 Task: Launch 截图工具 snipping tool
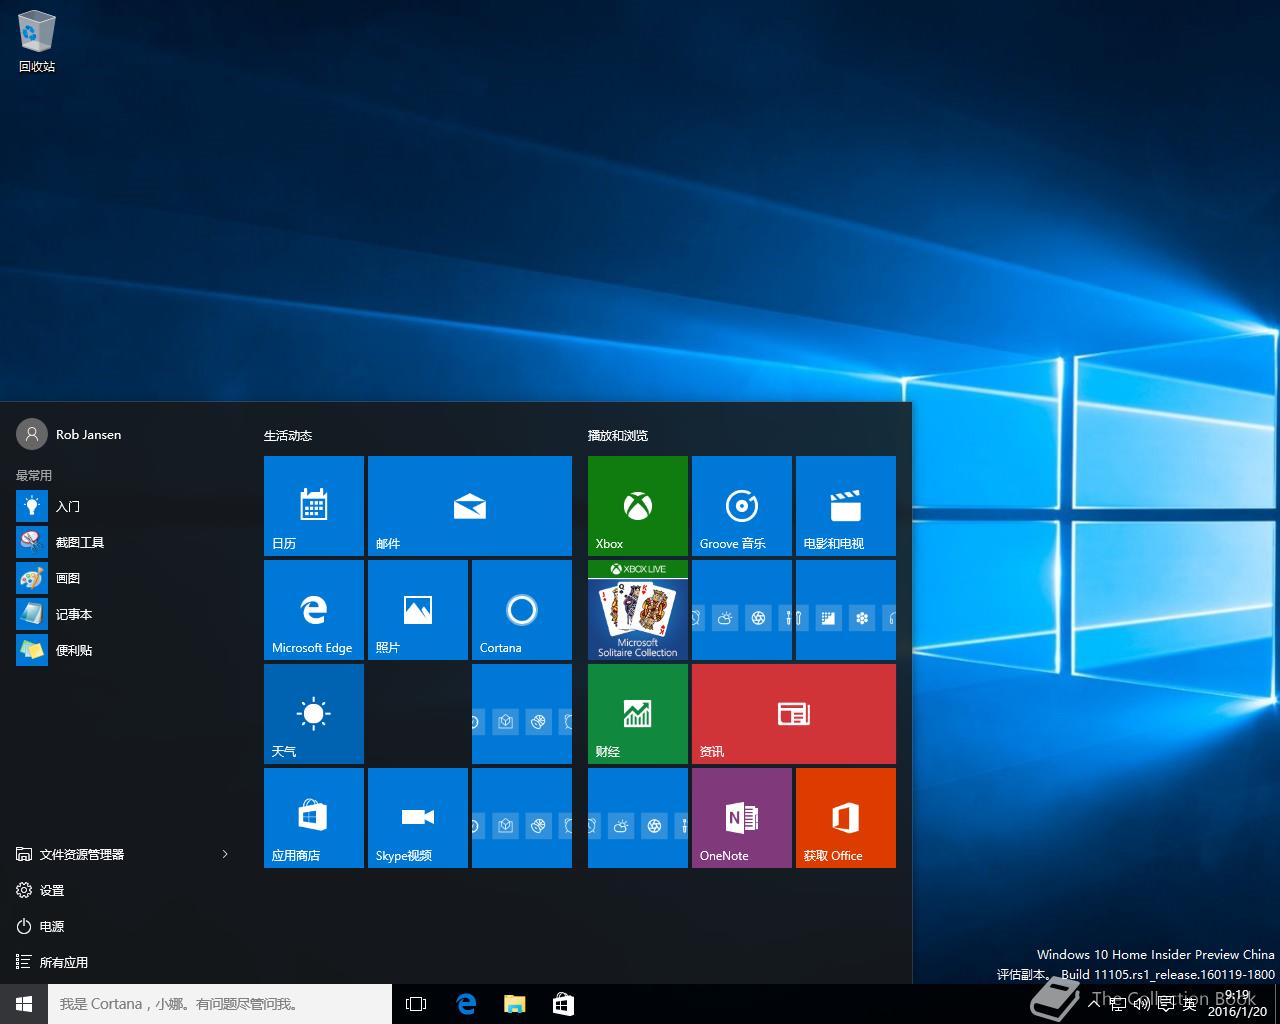(124, 542)
